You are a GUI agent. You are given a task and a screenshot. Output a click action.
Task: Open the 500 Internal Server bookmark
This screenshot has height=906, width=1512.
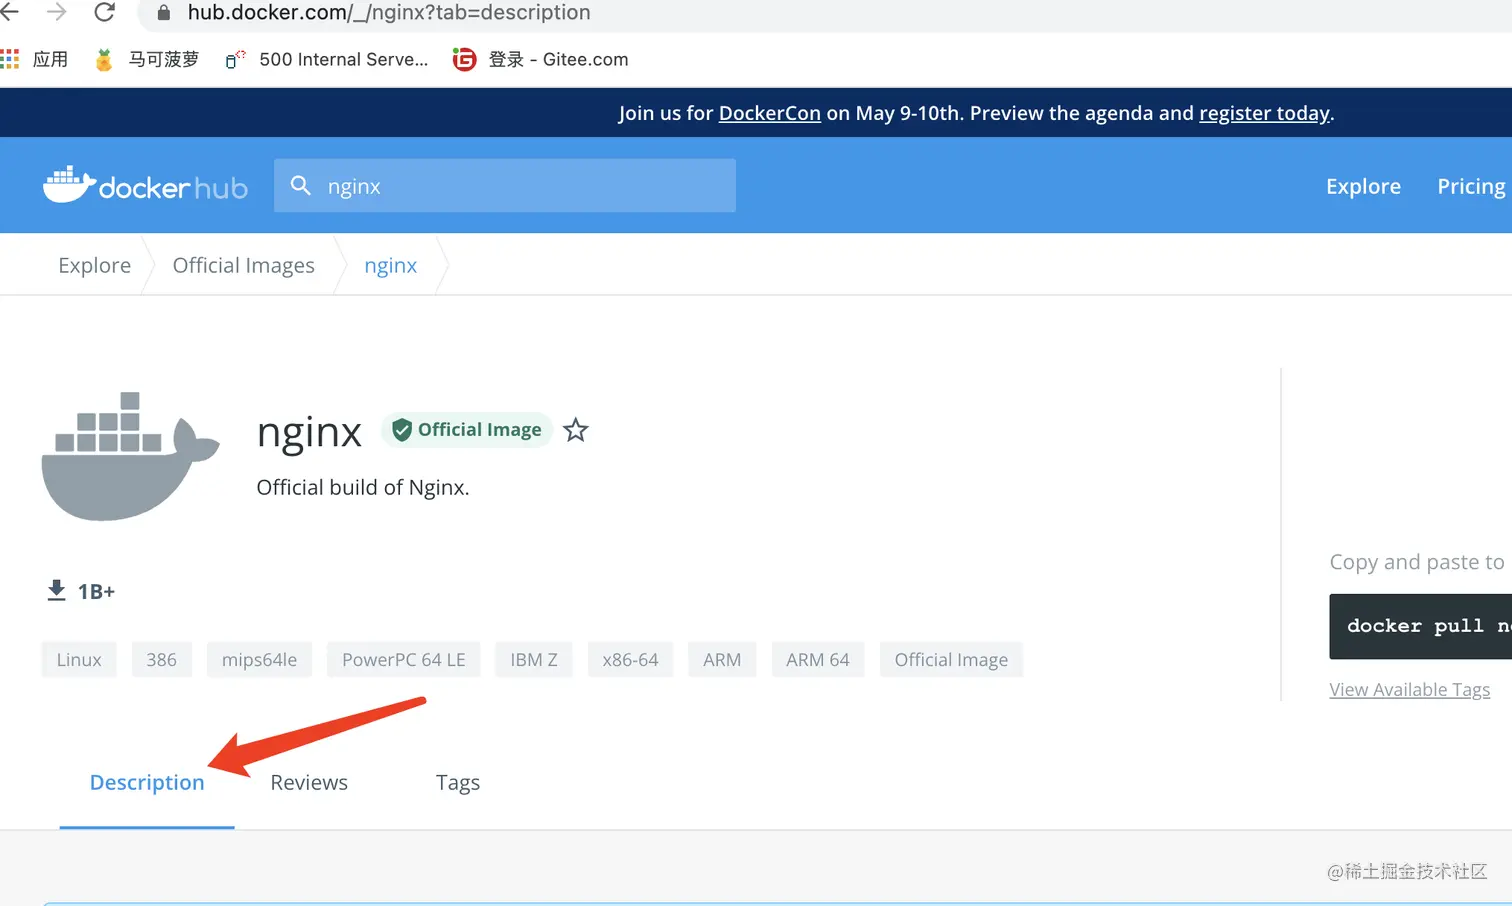coord(327,60)
